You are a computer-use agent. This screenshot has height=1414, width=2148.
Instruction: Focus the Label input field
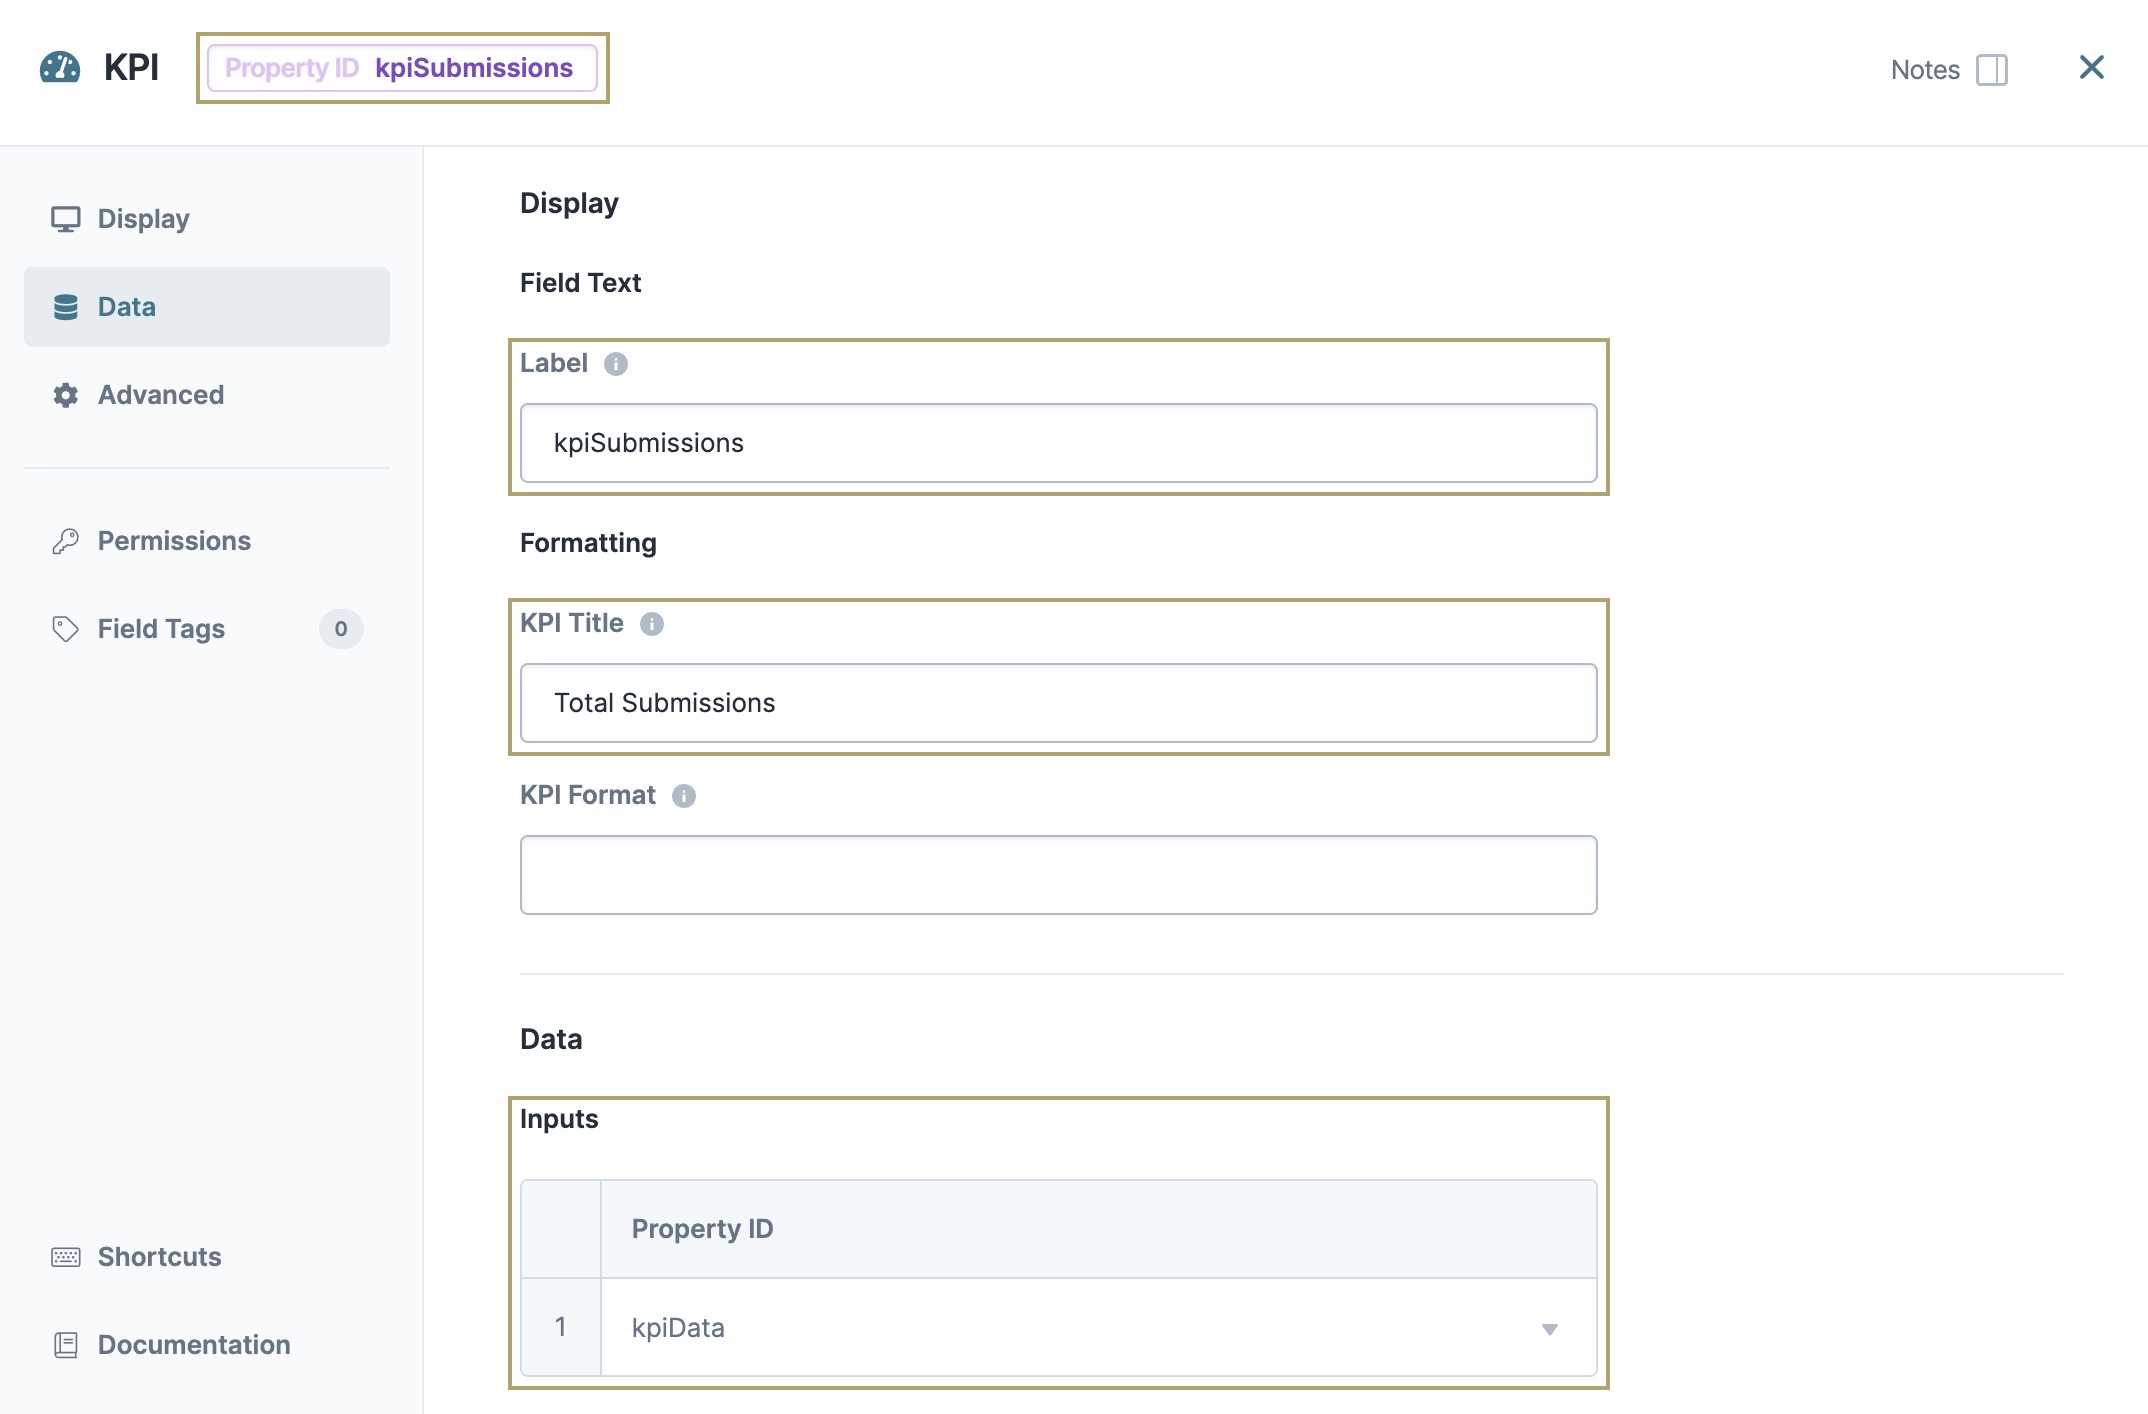(1059, 443)
